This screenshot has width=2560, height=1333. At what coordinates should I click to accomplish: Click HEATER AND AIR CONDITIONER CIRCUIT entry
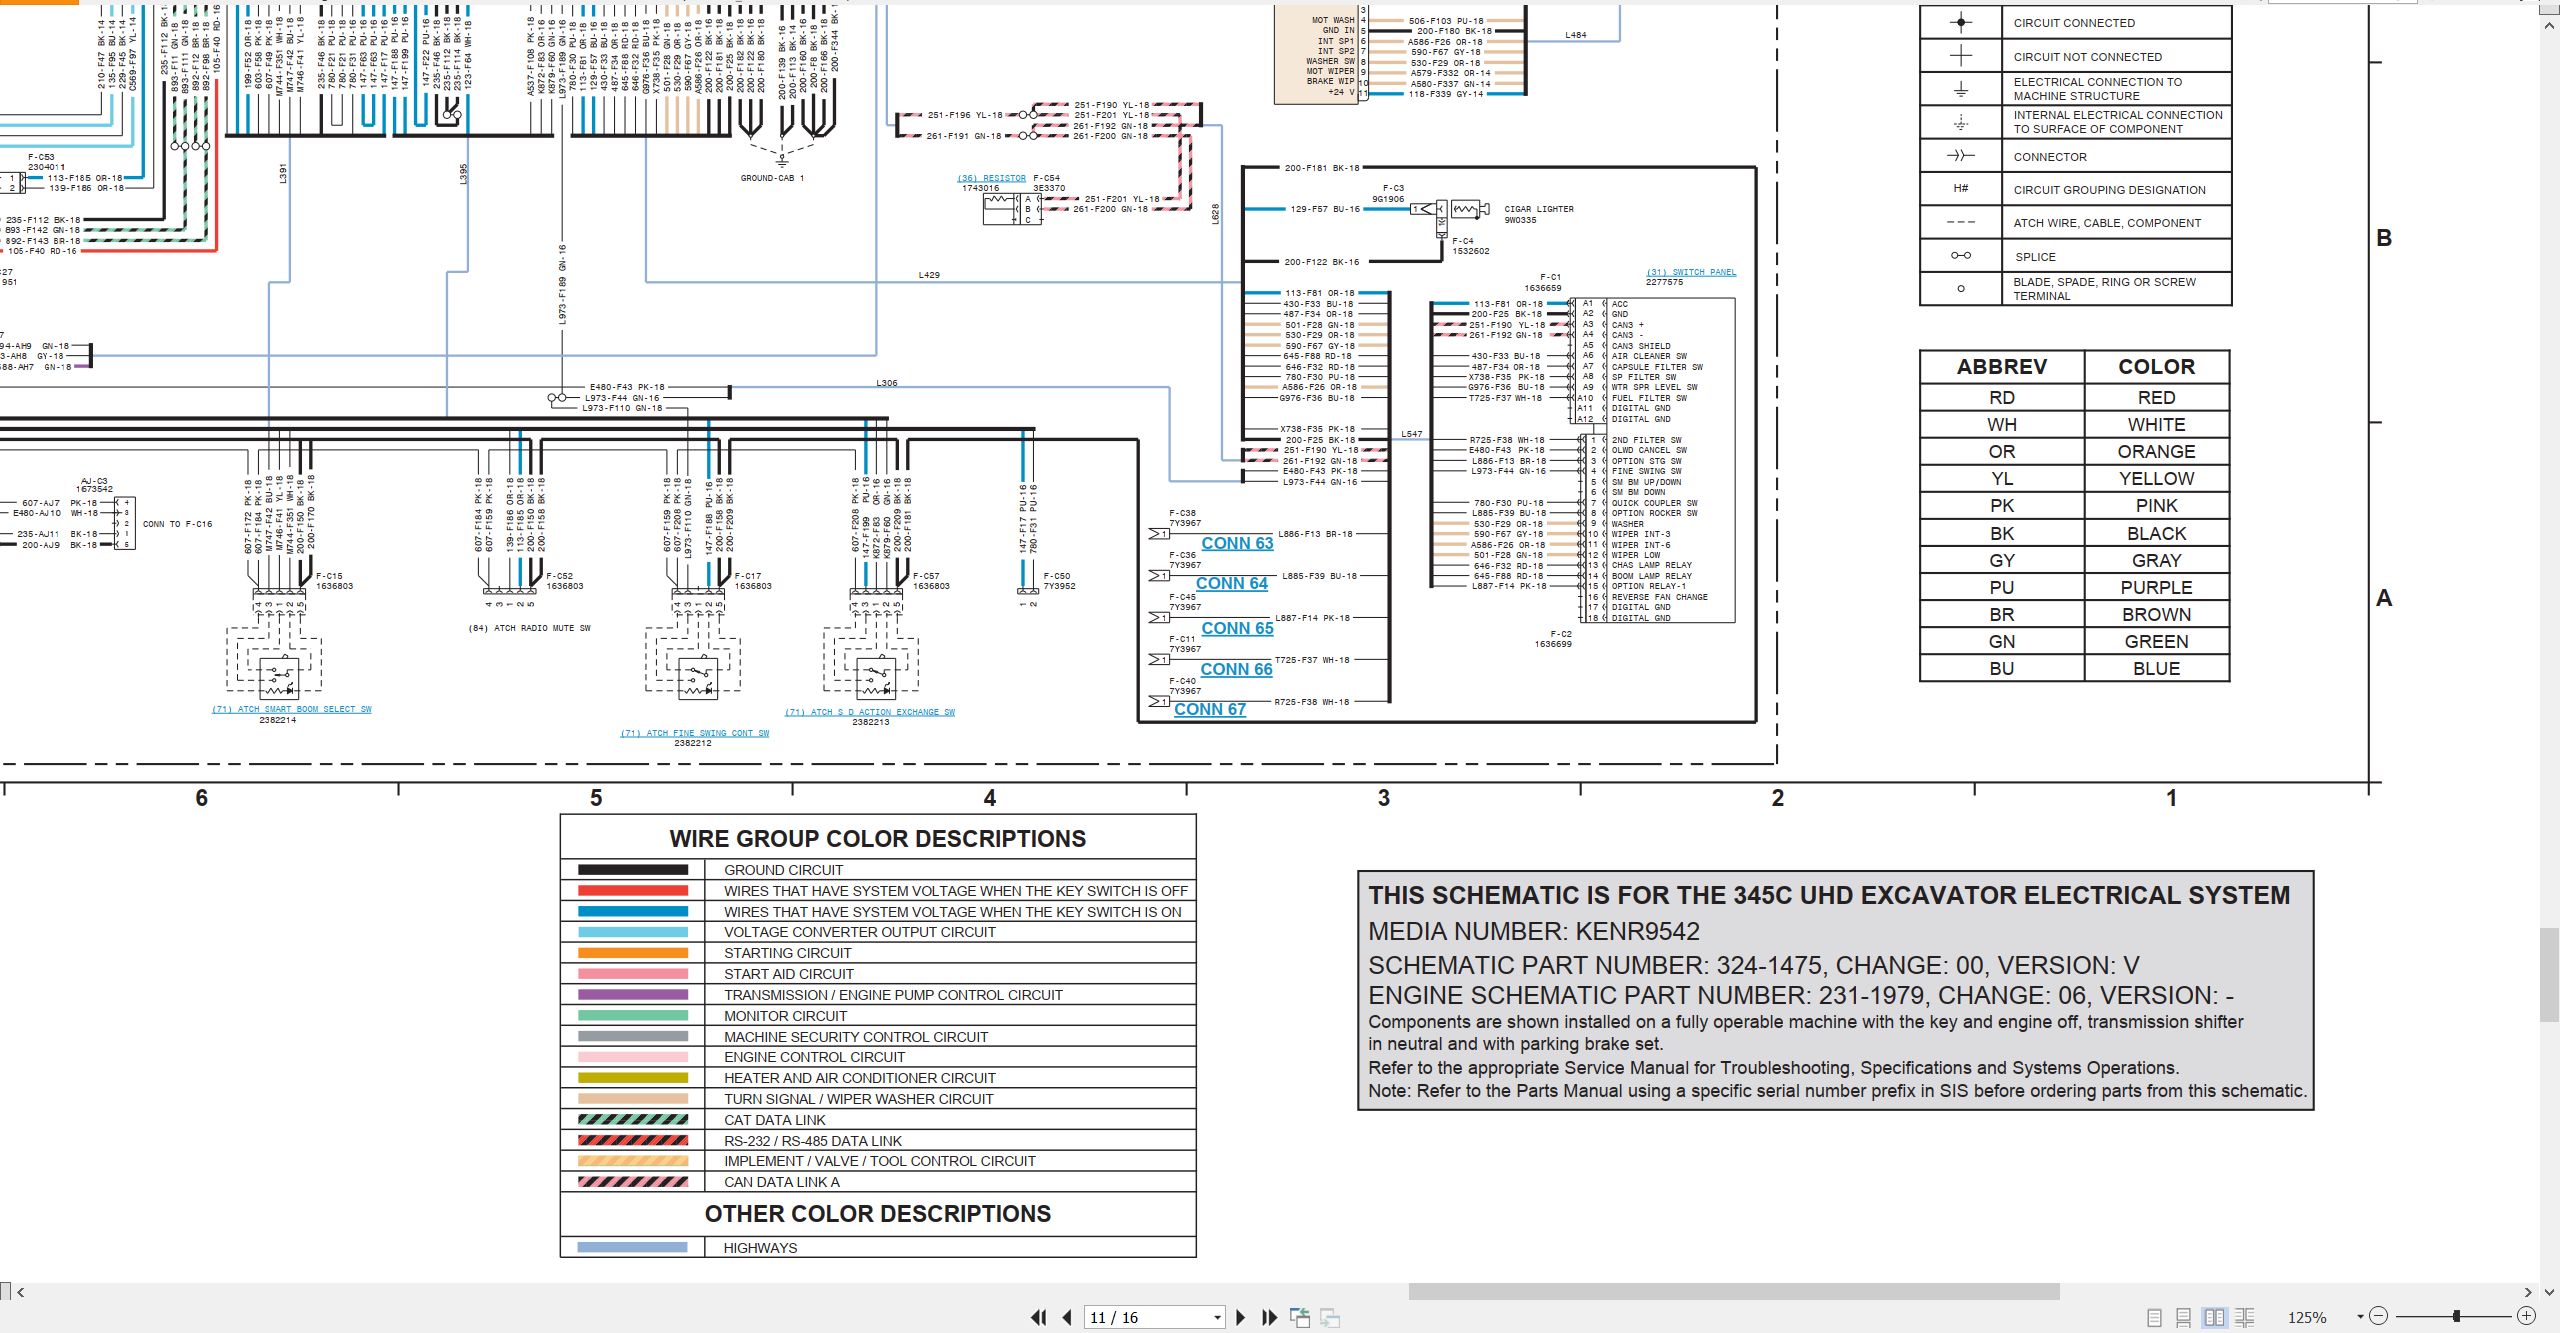859,1078
